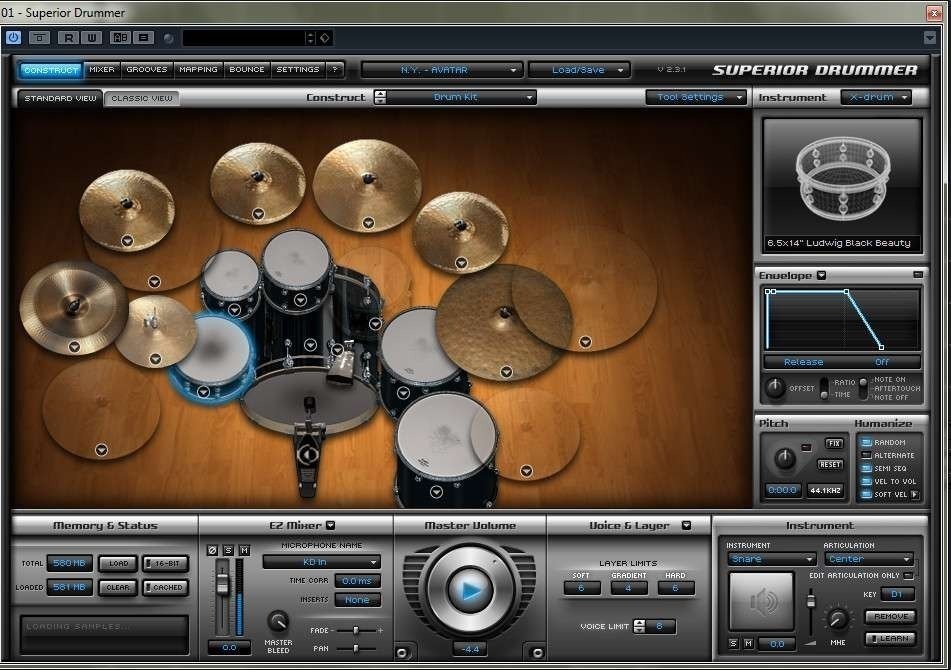
Task: Toggle the 16-BIT memory mode
Action: [x=166, y=563]
